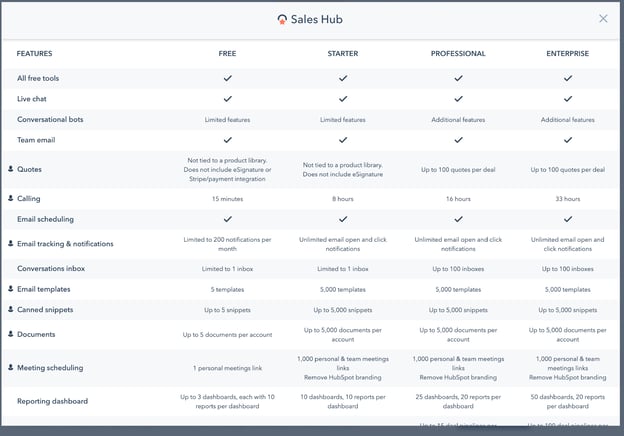The image size is (624, 436).
Task: Click the person icon next to Meeting scheduling
Action: coord(11,367)
